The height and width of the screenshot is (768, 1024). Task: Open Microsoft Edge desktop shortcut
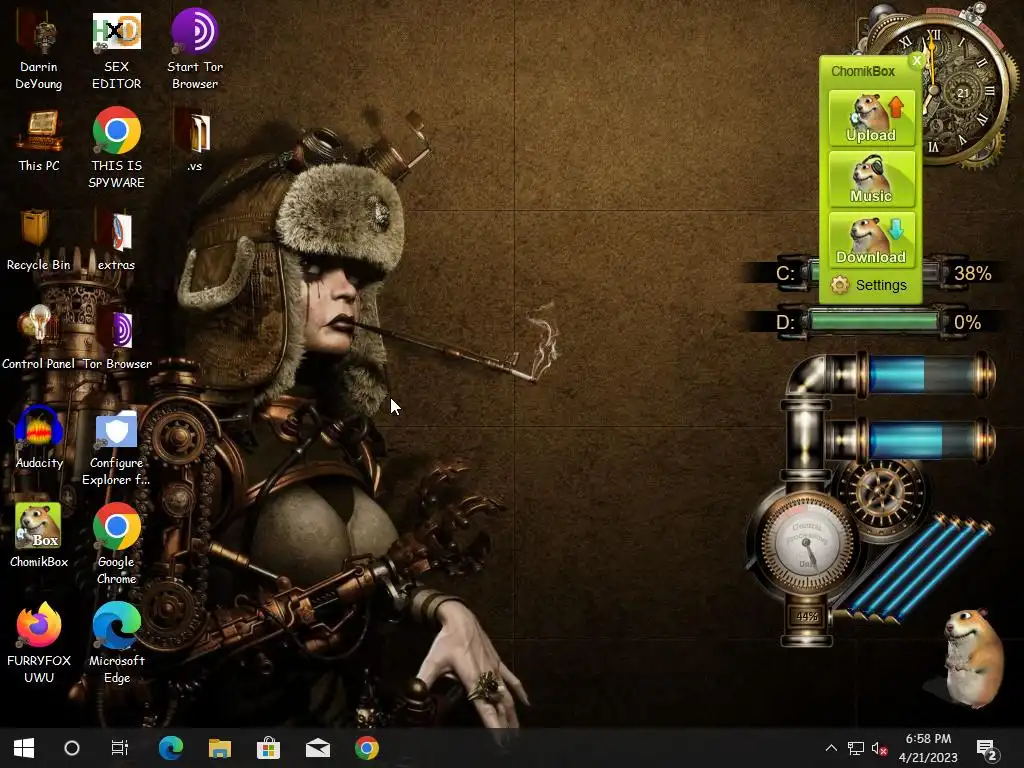point(116,644)
